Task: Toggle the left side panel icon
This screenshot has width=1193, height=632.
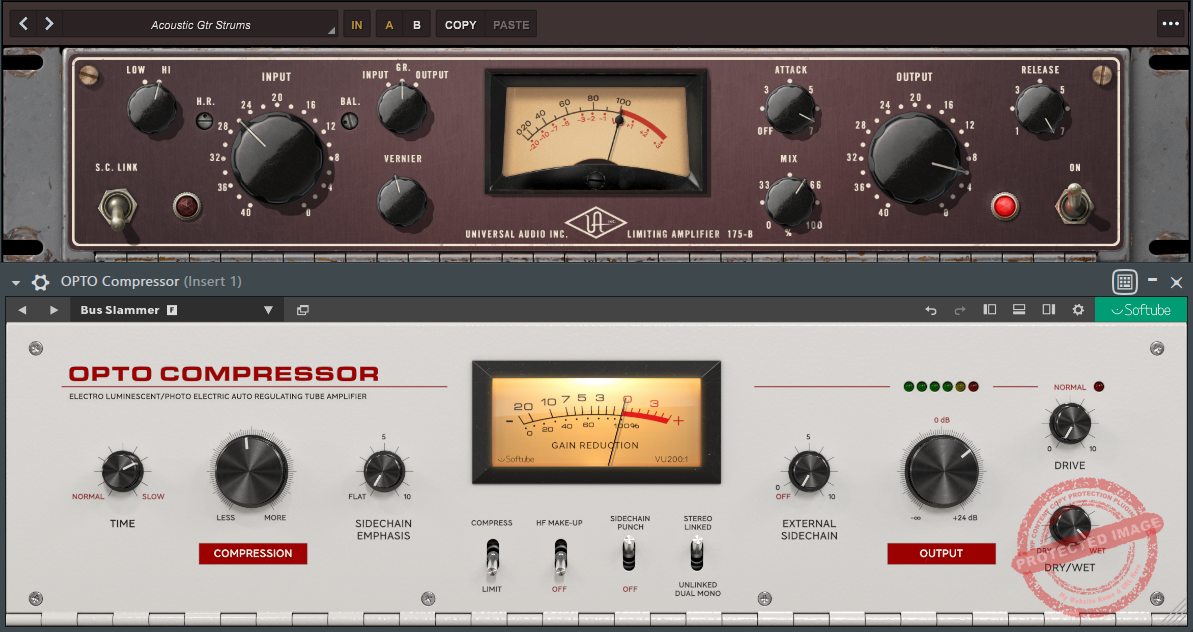Action: click(x=989, y=310)
